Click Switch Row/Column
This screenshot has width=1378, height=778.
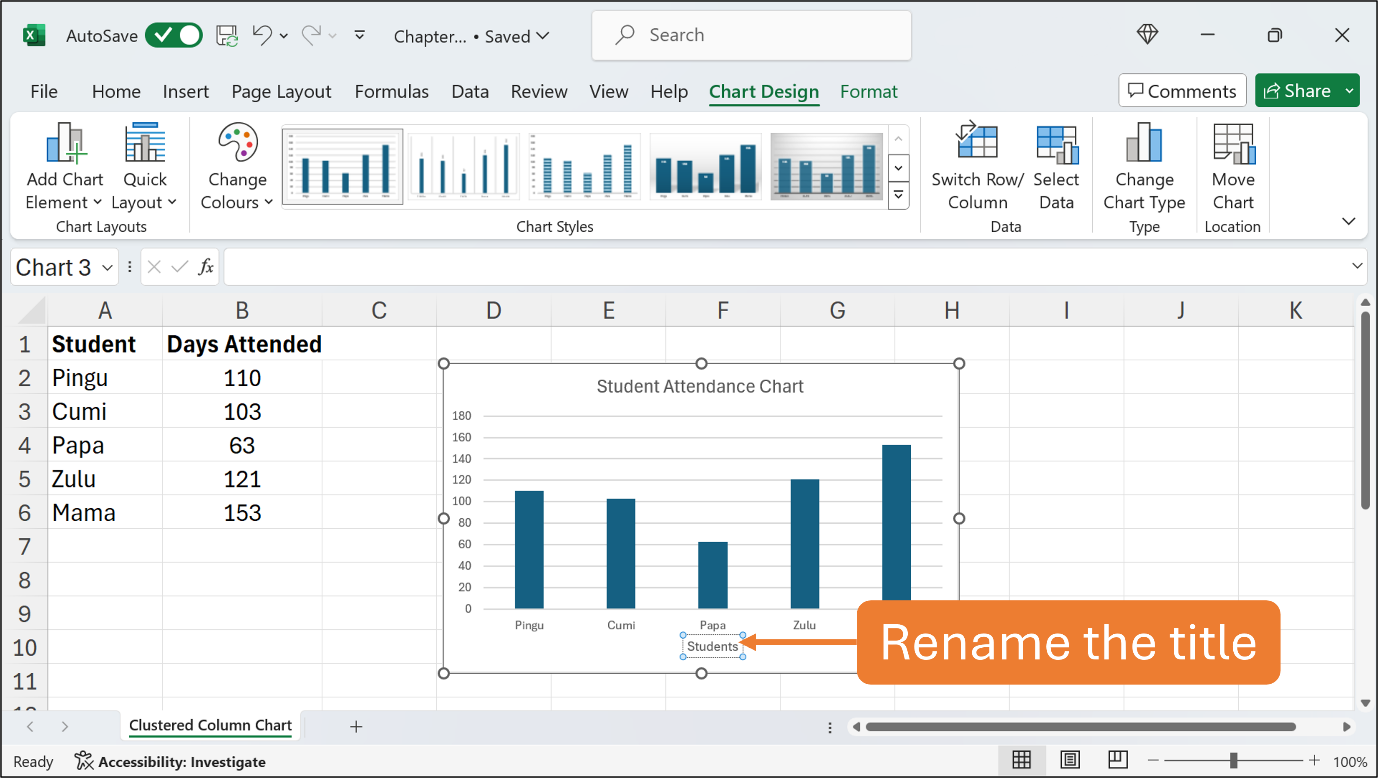pyautogui.click(x=977, y=166)
